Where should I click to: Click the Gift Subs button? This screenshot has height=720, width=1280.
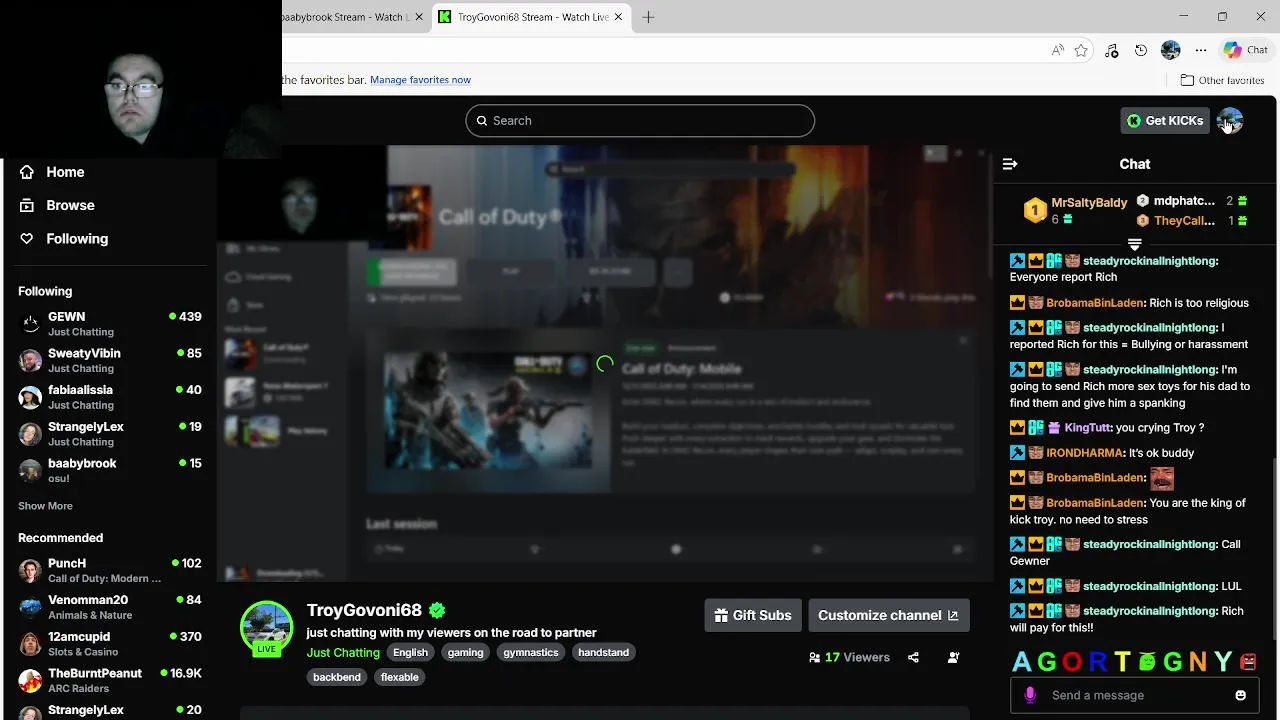coord(753,615)
